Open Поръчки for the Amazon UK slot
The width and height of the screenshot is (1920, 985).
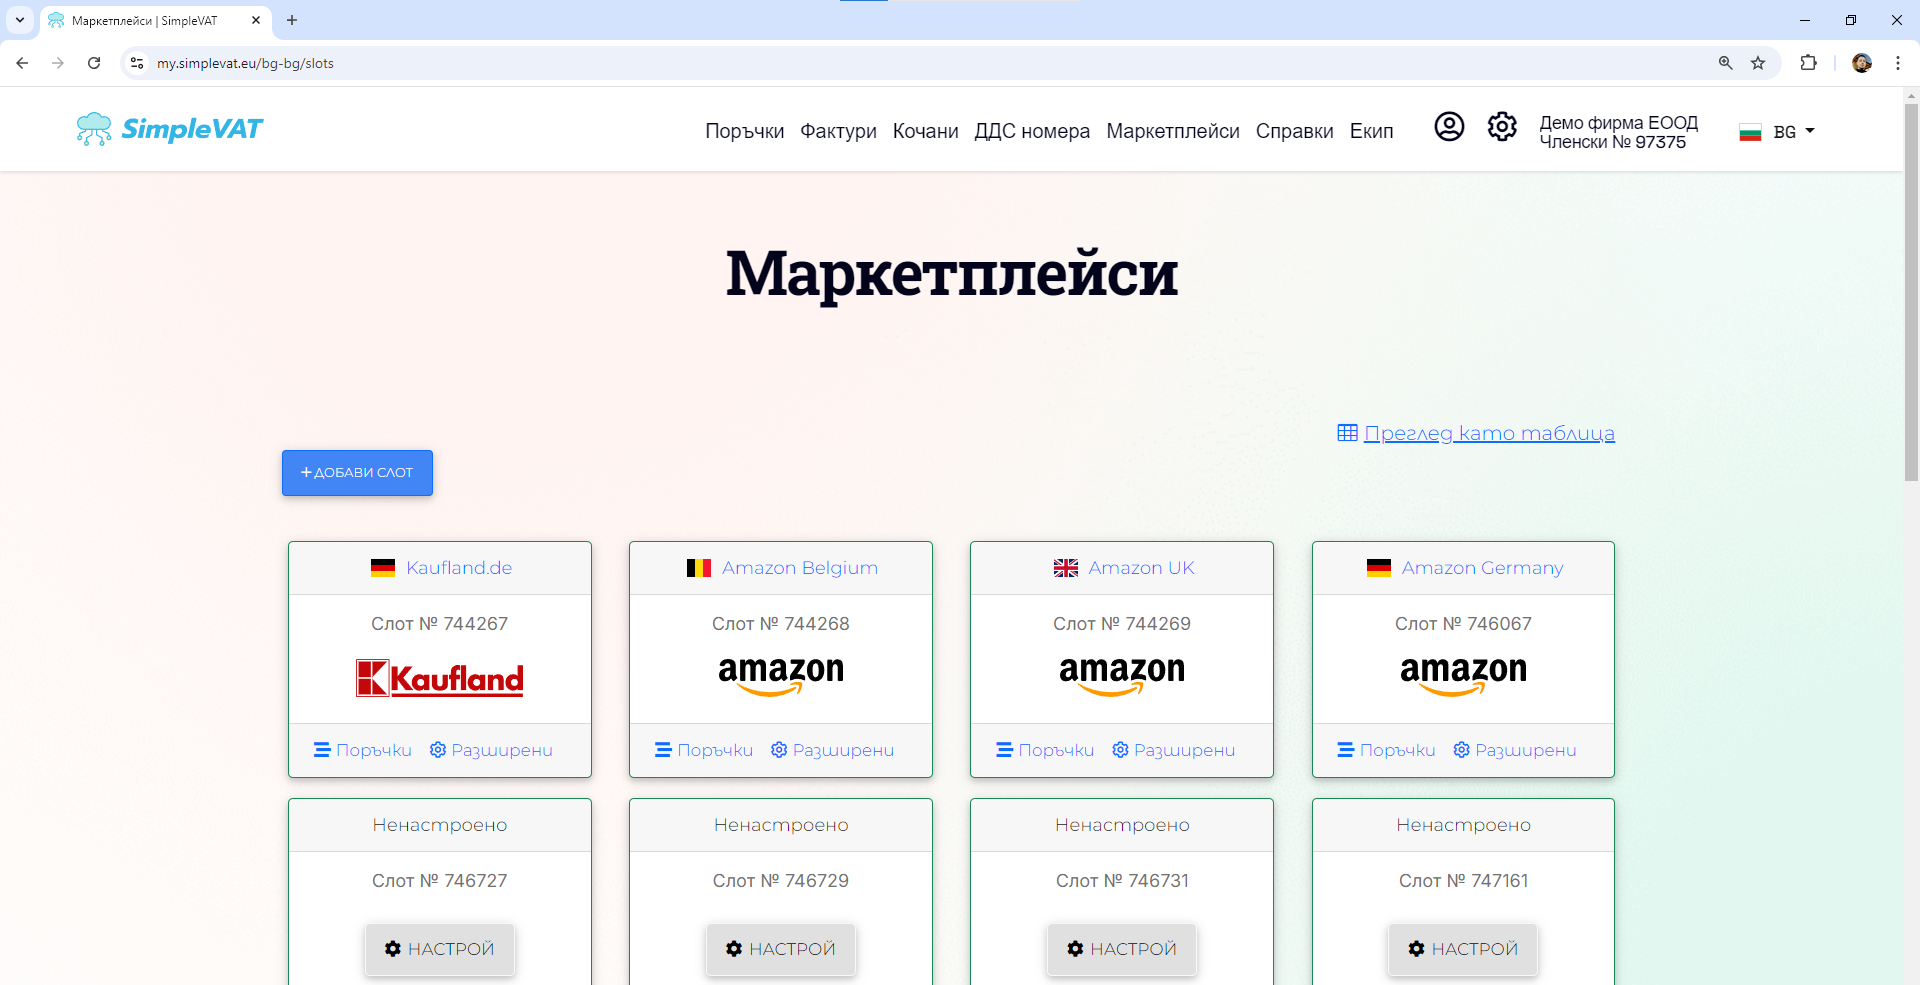tap(1045, 750)
